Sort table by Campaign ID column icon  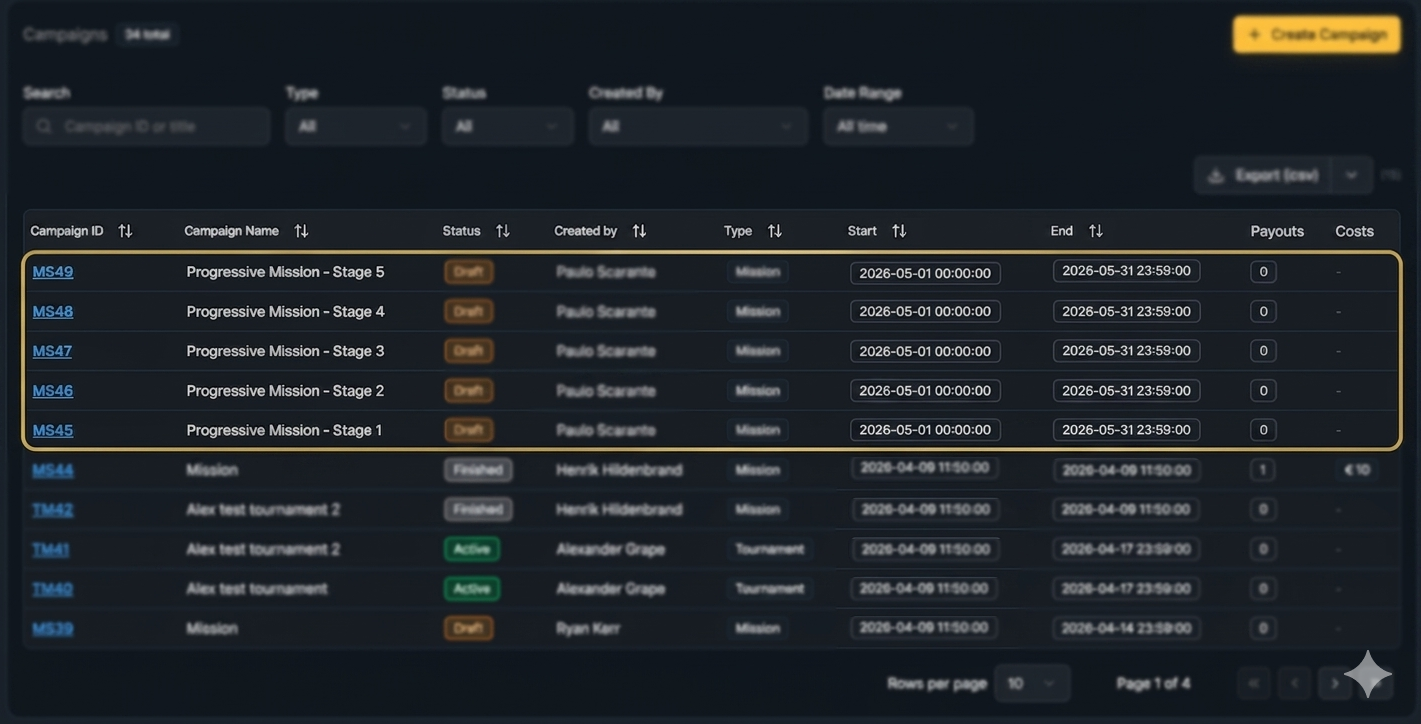(125, 231)
